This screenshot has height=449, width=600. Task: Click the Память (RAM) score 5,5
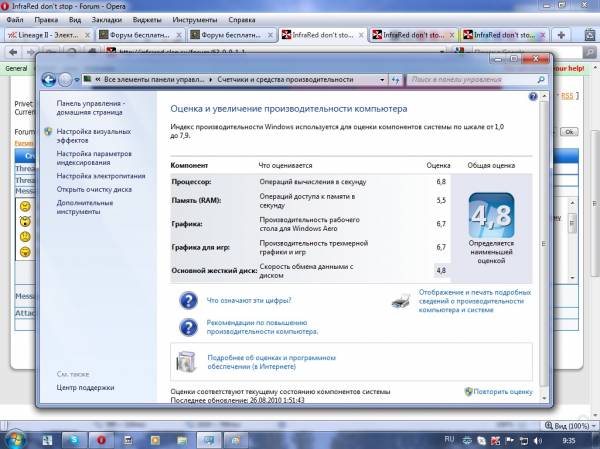click(441, 201)
